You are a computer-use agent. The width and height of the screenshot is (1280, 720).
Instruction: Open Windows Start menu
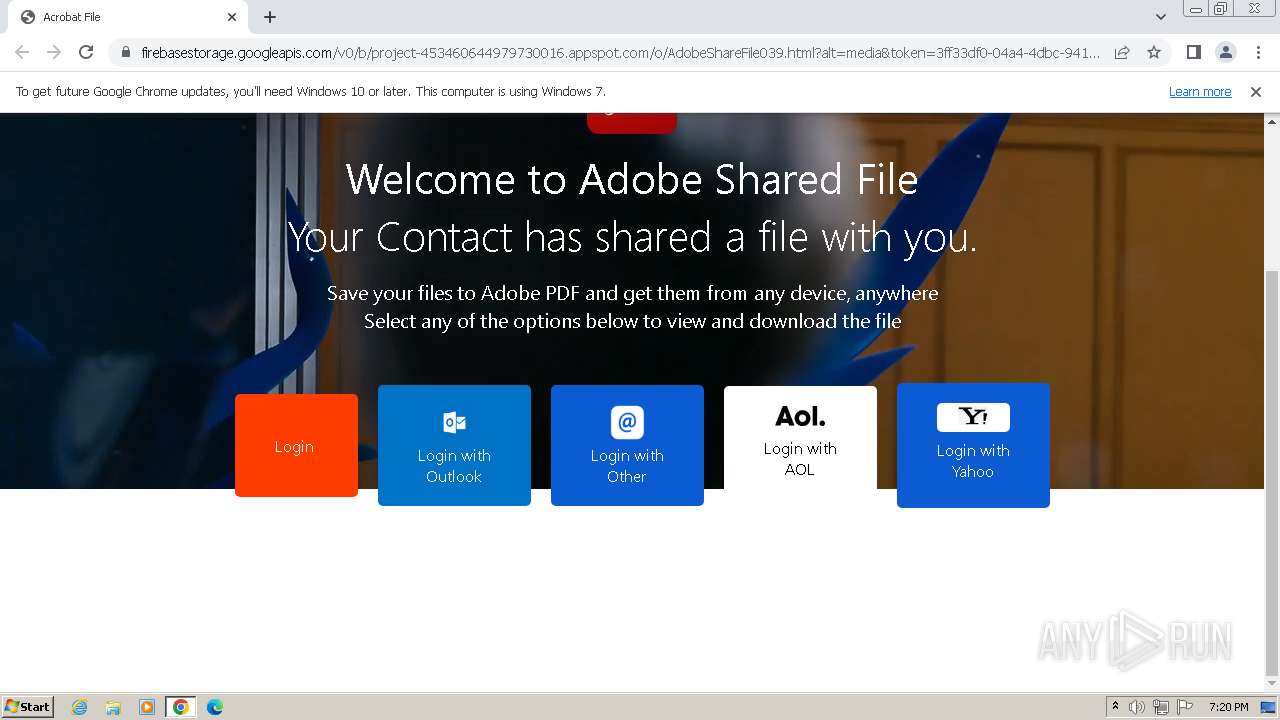click(28, 706)
